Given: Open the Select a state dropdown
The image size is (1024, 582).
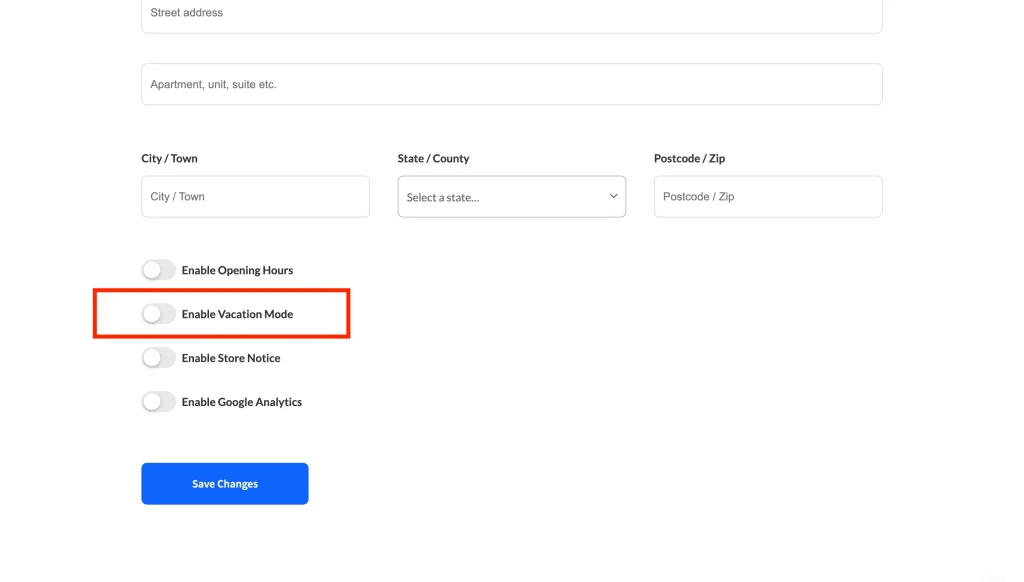Looking at the screenshot, I should [x=511, y=197].
